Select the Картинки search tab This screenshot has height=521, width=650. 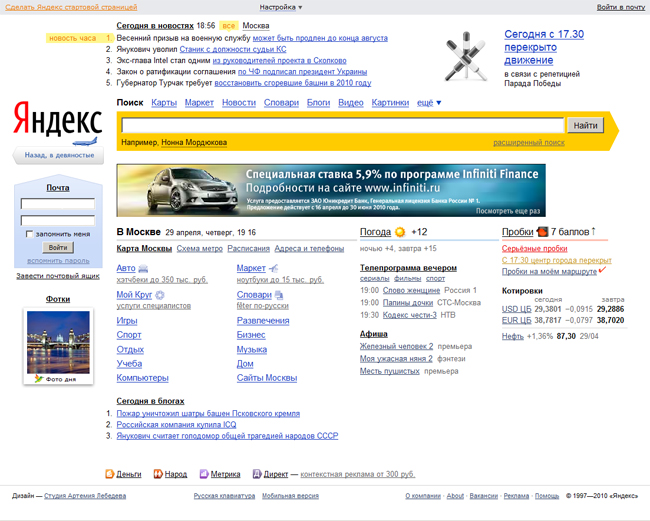click(390, 102)
